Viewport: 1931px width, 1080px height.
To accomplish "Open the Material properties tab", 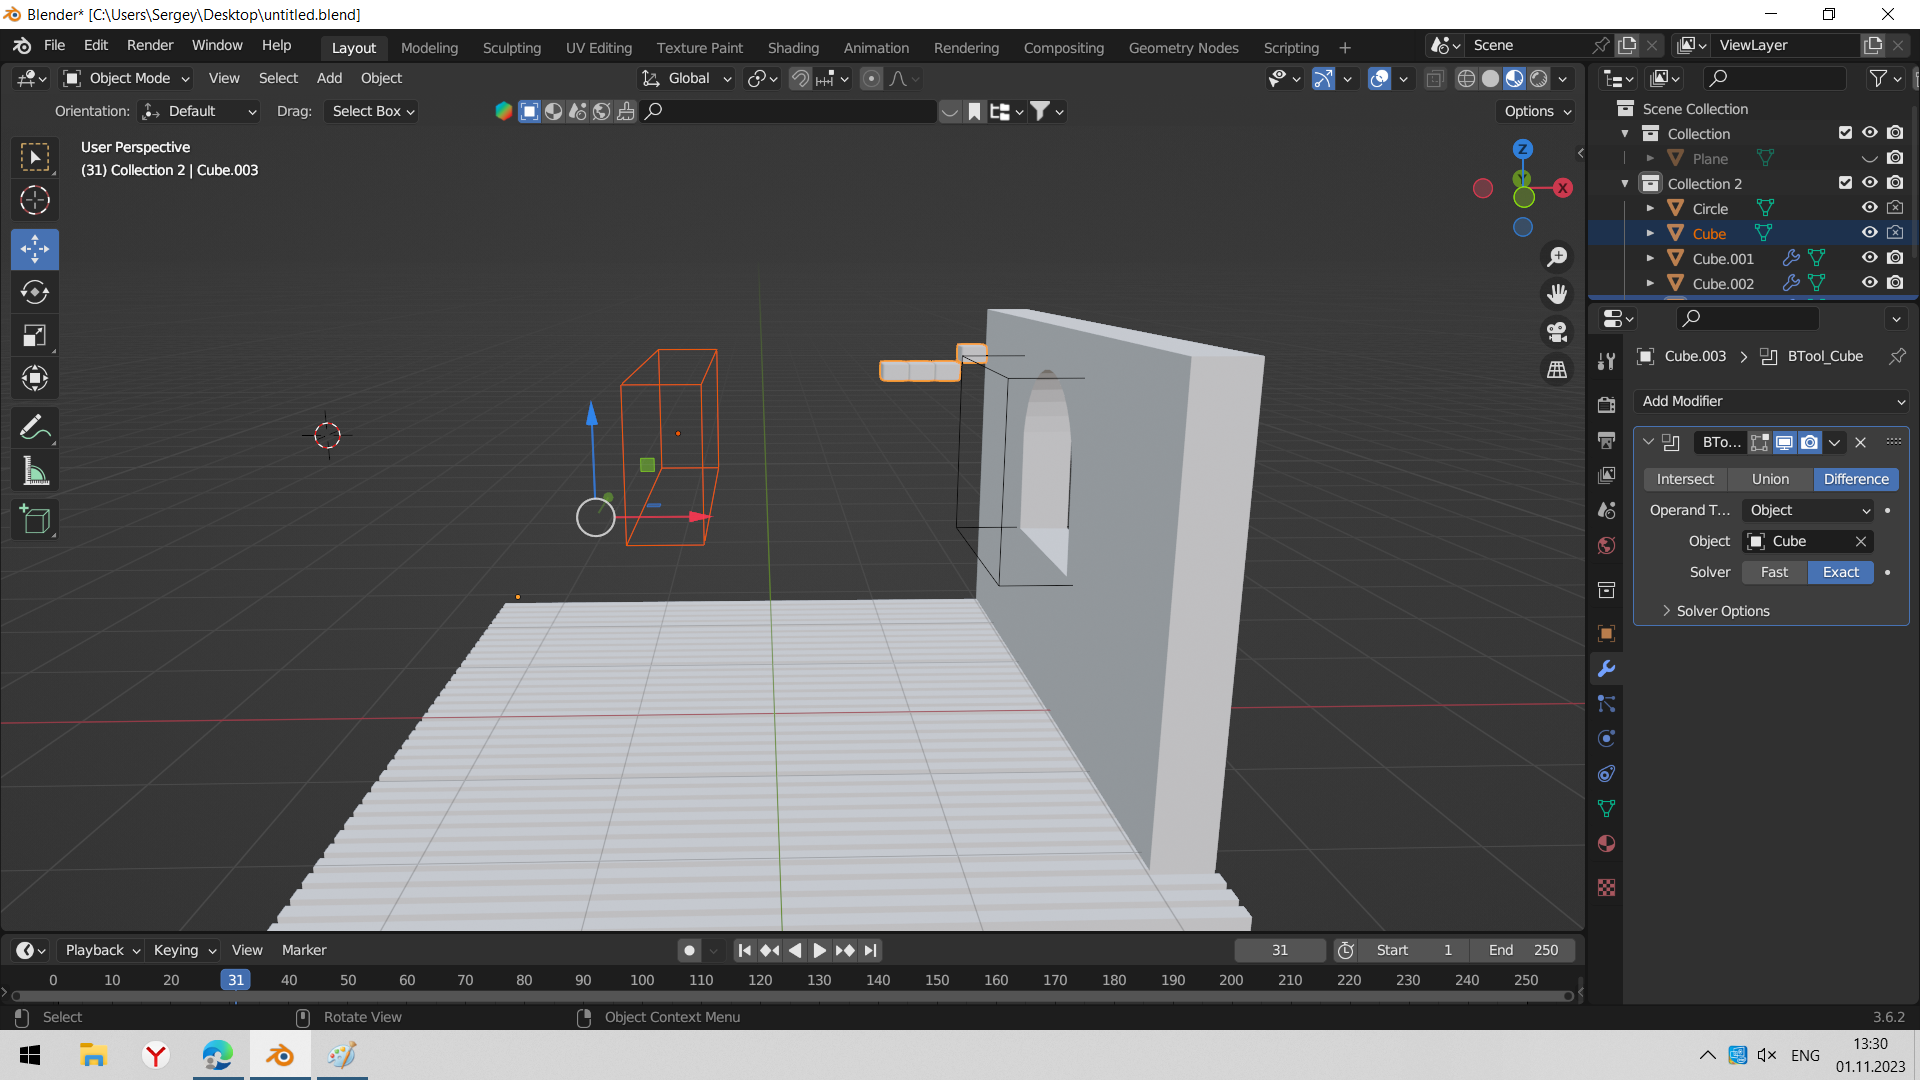I will click(x=1606, y=844).
